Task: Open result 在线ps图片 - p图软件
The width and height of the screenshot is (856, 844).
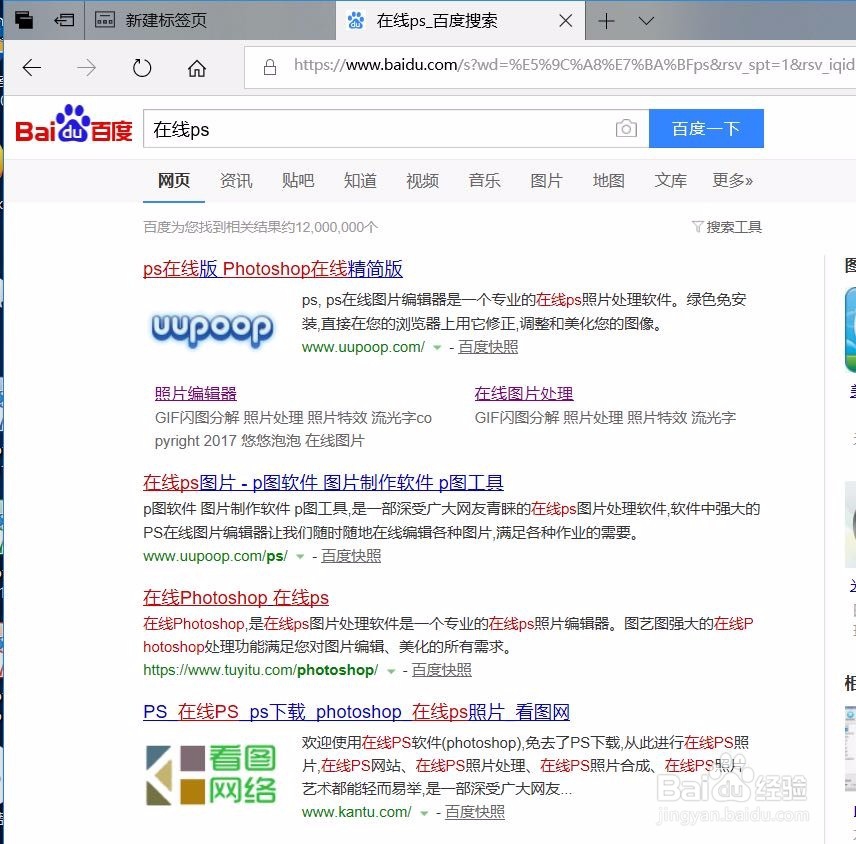Action: [323, 482]
